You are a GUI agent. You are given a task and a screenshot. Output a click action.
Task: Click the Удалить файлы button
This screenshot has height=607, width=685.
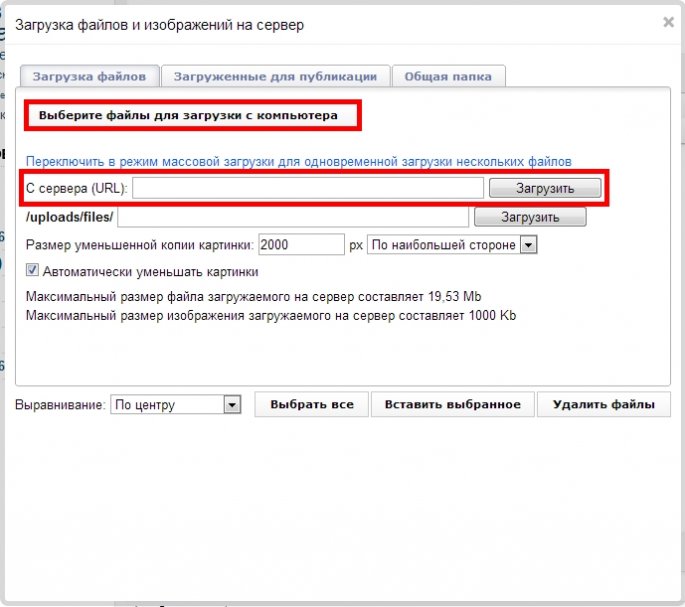pos(604,404)
